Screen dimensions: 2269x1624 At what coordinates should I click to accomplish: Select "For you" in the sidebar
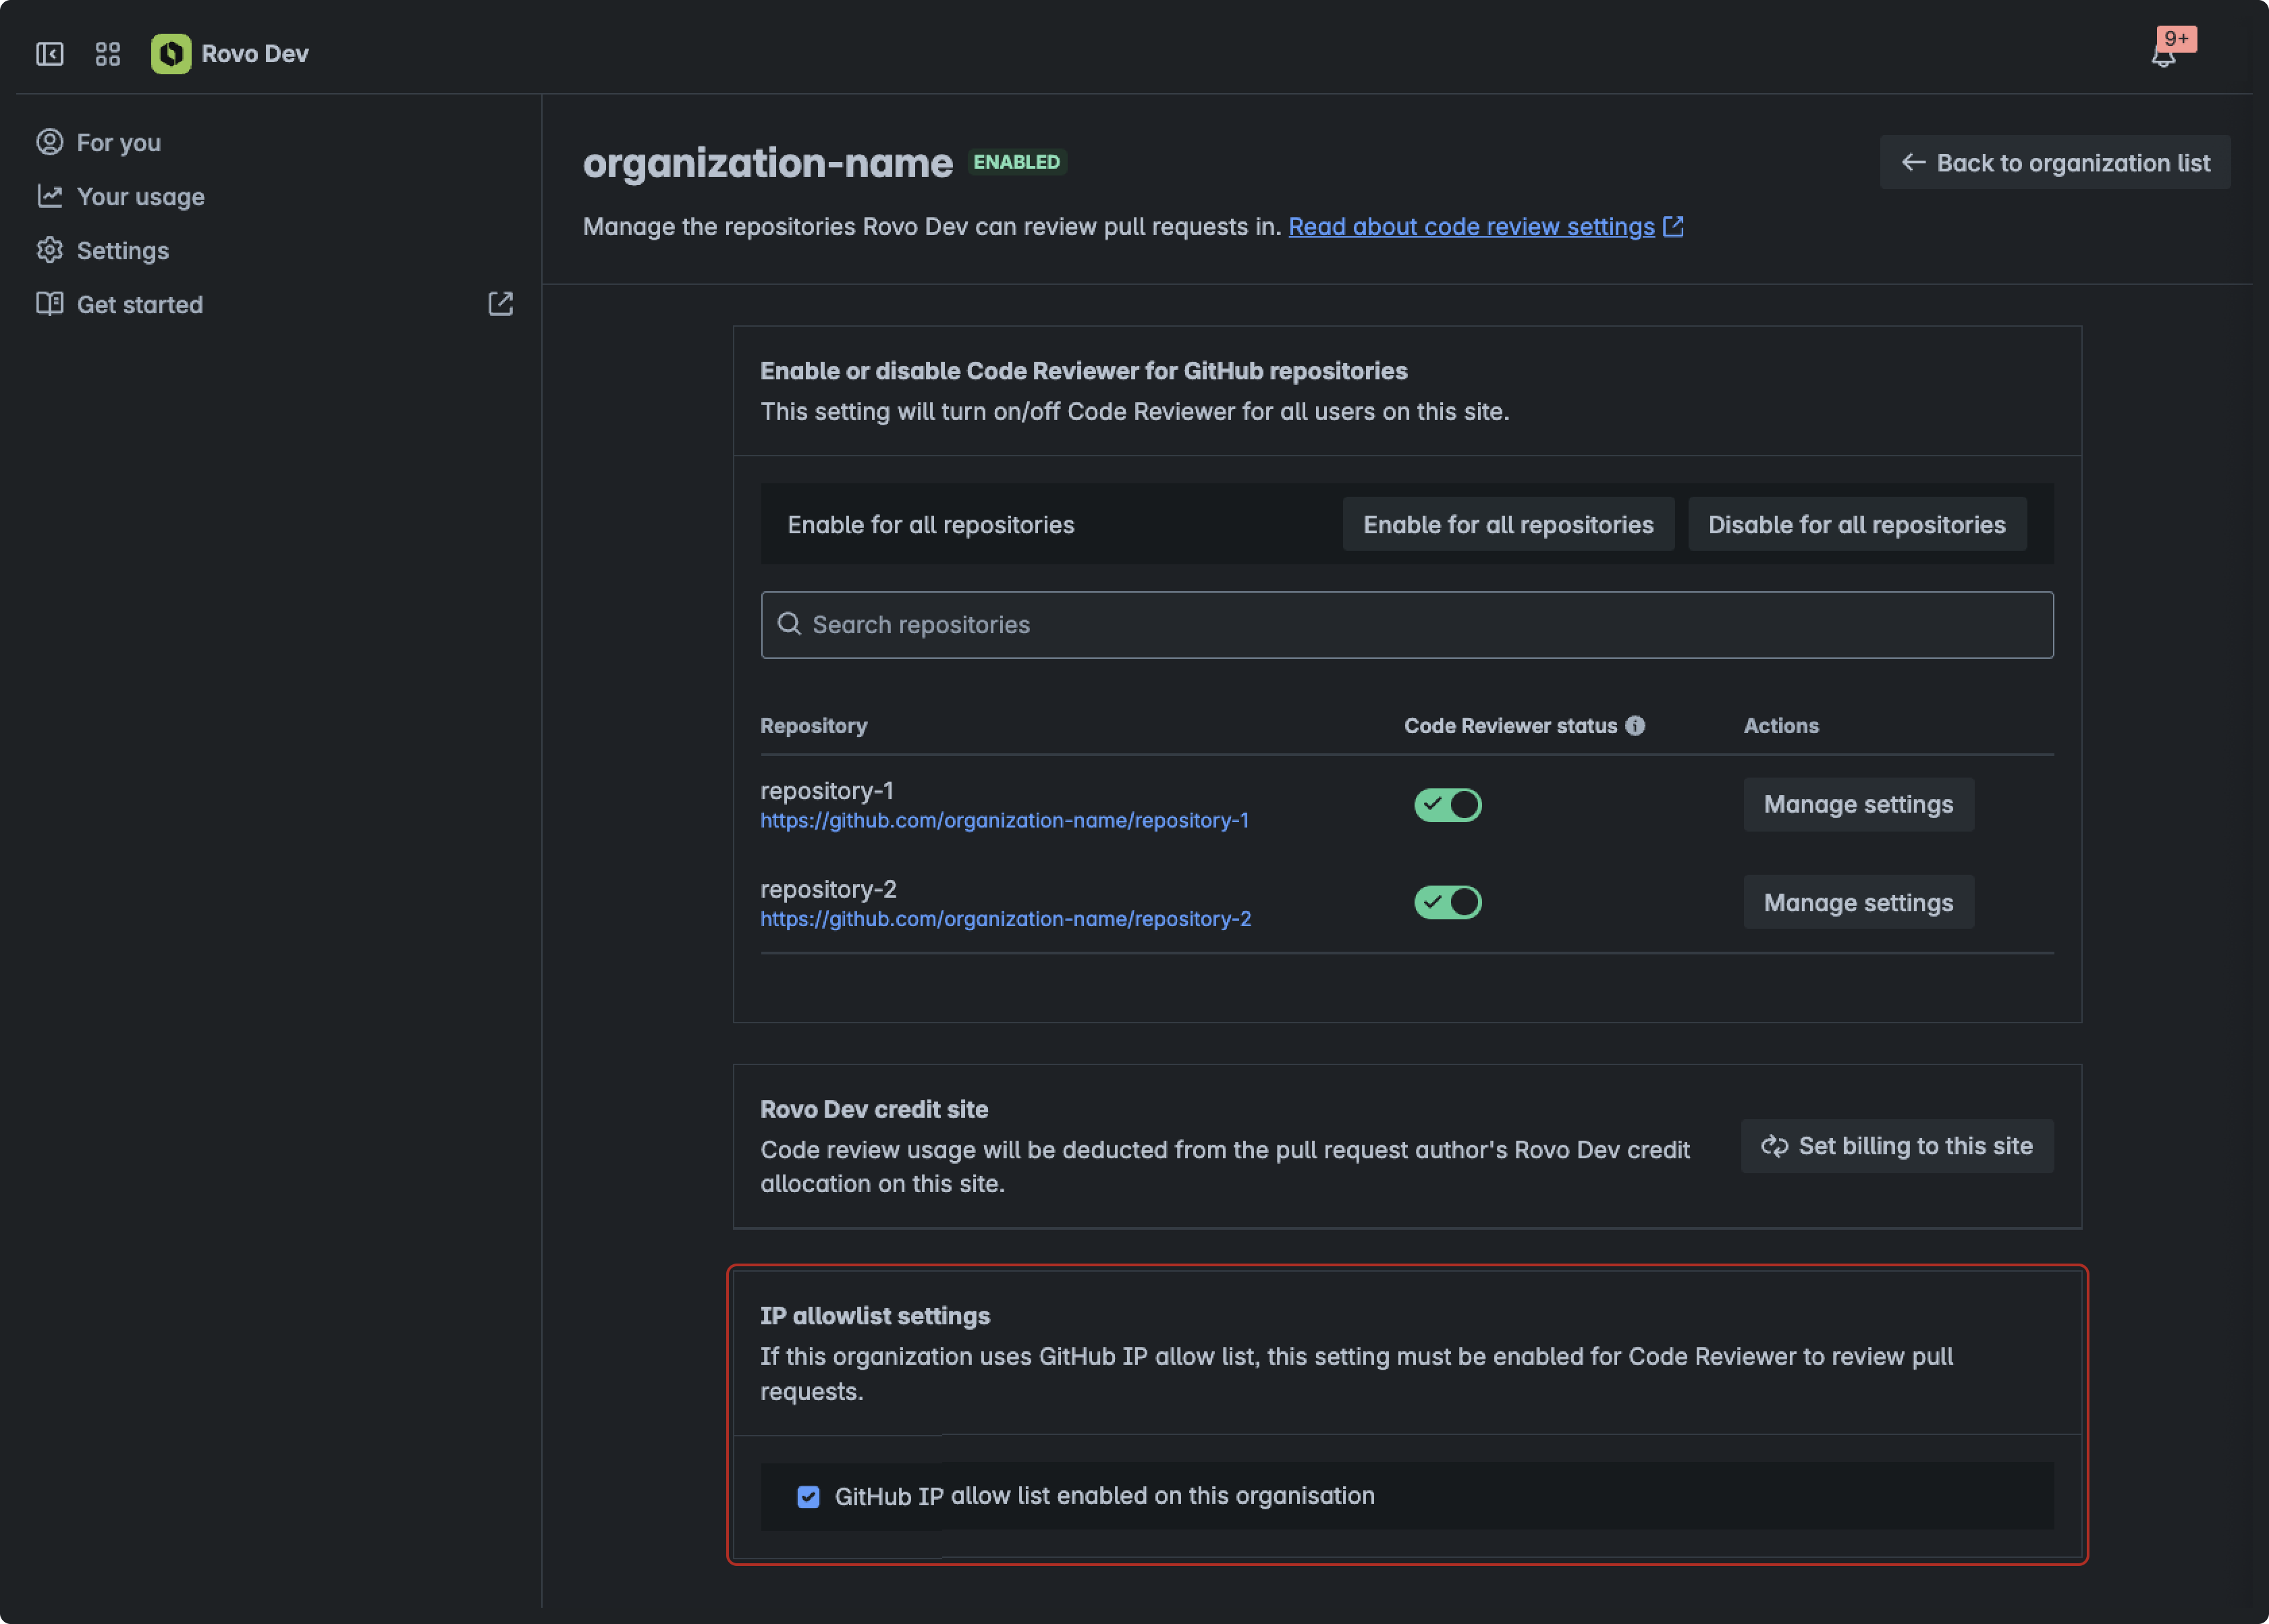[118, 142]
